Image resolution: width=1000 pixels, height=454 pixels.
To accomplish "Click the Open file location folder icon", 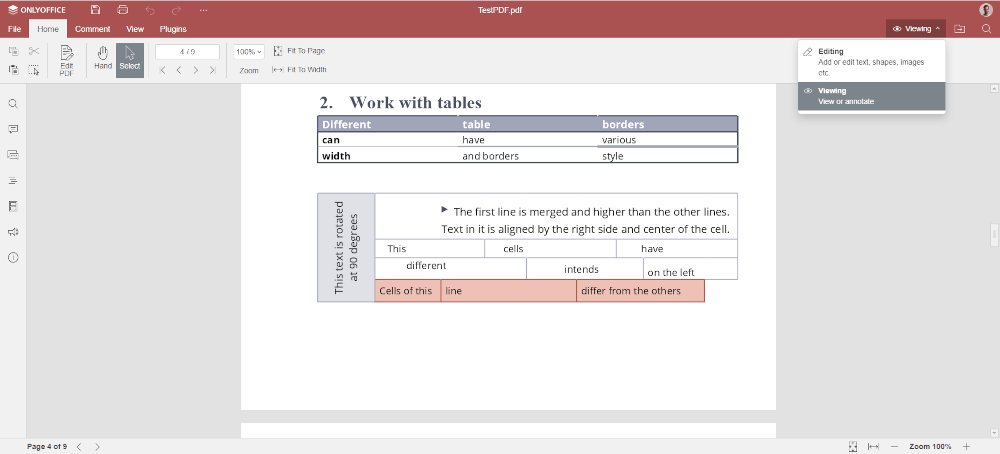I will (x=960, y=29).
